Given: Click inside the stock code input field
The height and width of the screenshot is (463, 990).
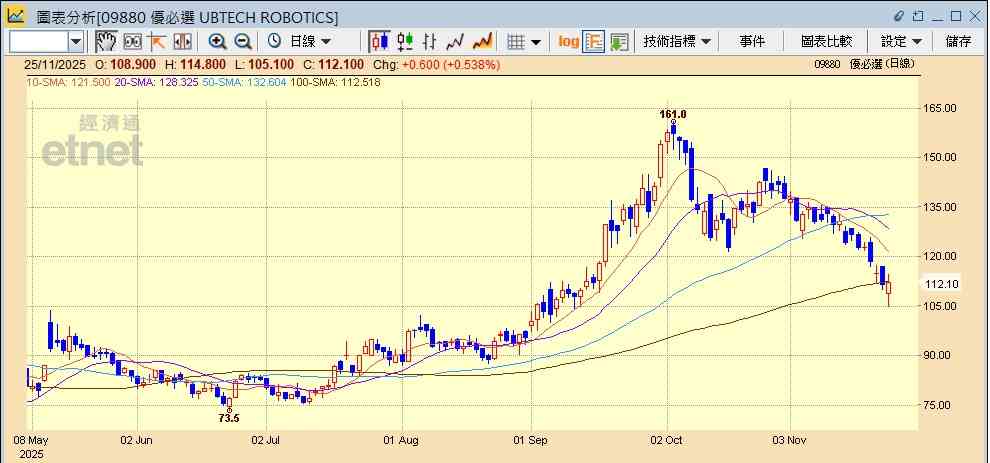Looking at the screenshot, I should pos(38,41).
